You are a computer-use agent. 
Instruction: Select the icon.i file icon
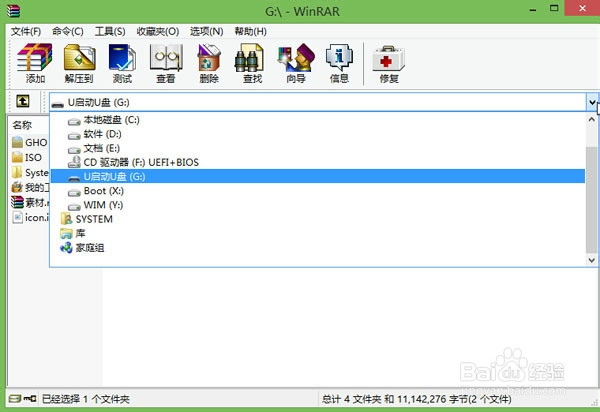(x=17, y=217)
